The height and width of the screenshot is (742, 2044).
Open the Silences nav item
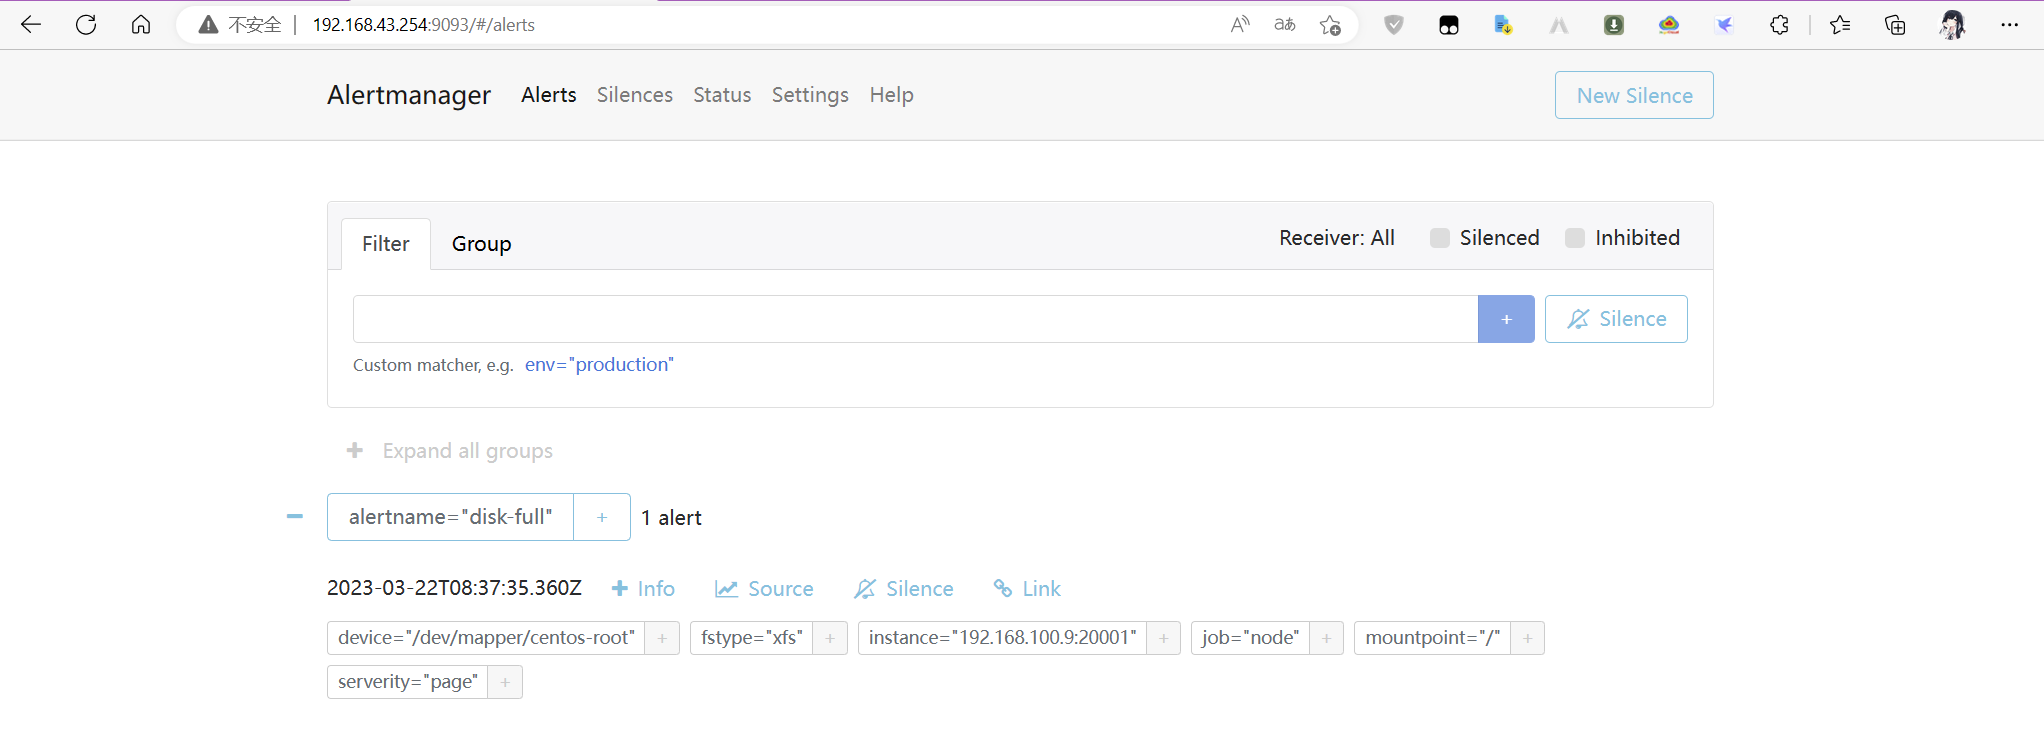click(635, 95)
